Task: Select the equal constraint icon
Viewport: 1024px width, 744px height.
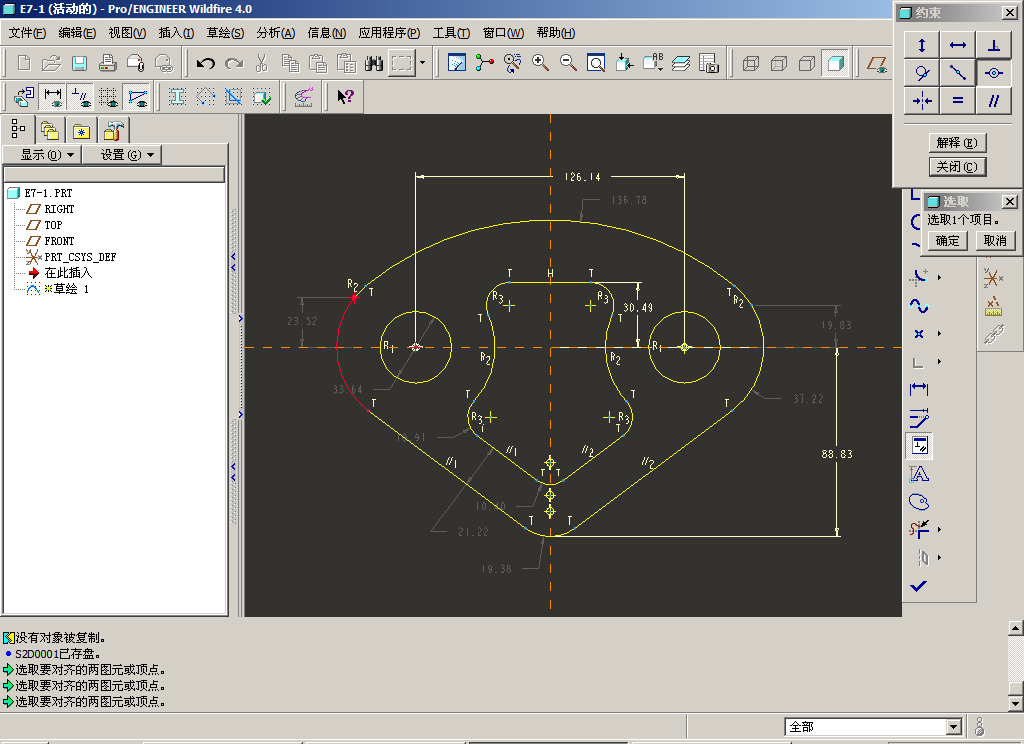Action: pyautogui.click(x=957, y=100)
